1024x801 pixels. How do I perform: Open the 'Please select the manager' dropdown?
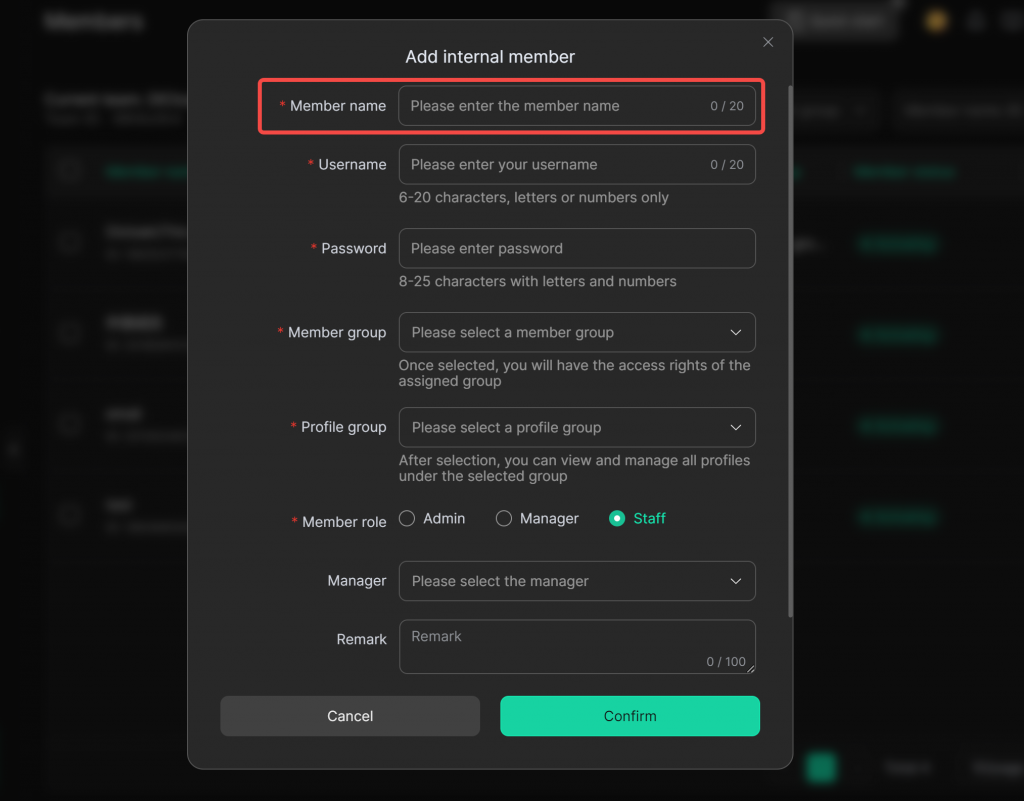coord(576,581)
